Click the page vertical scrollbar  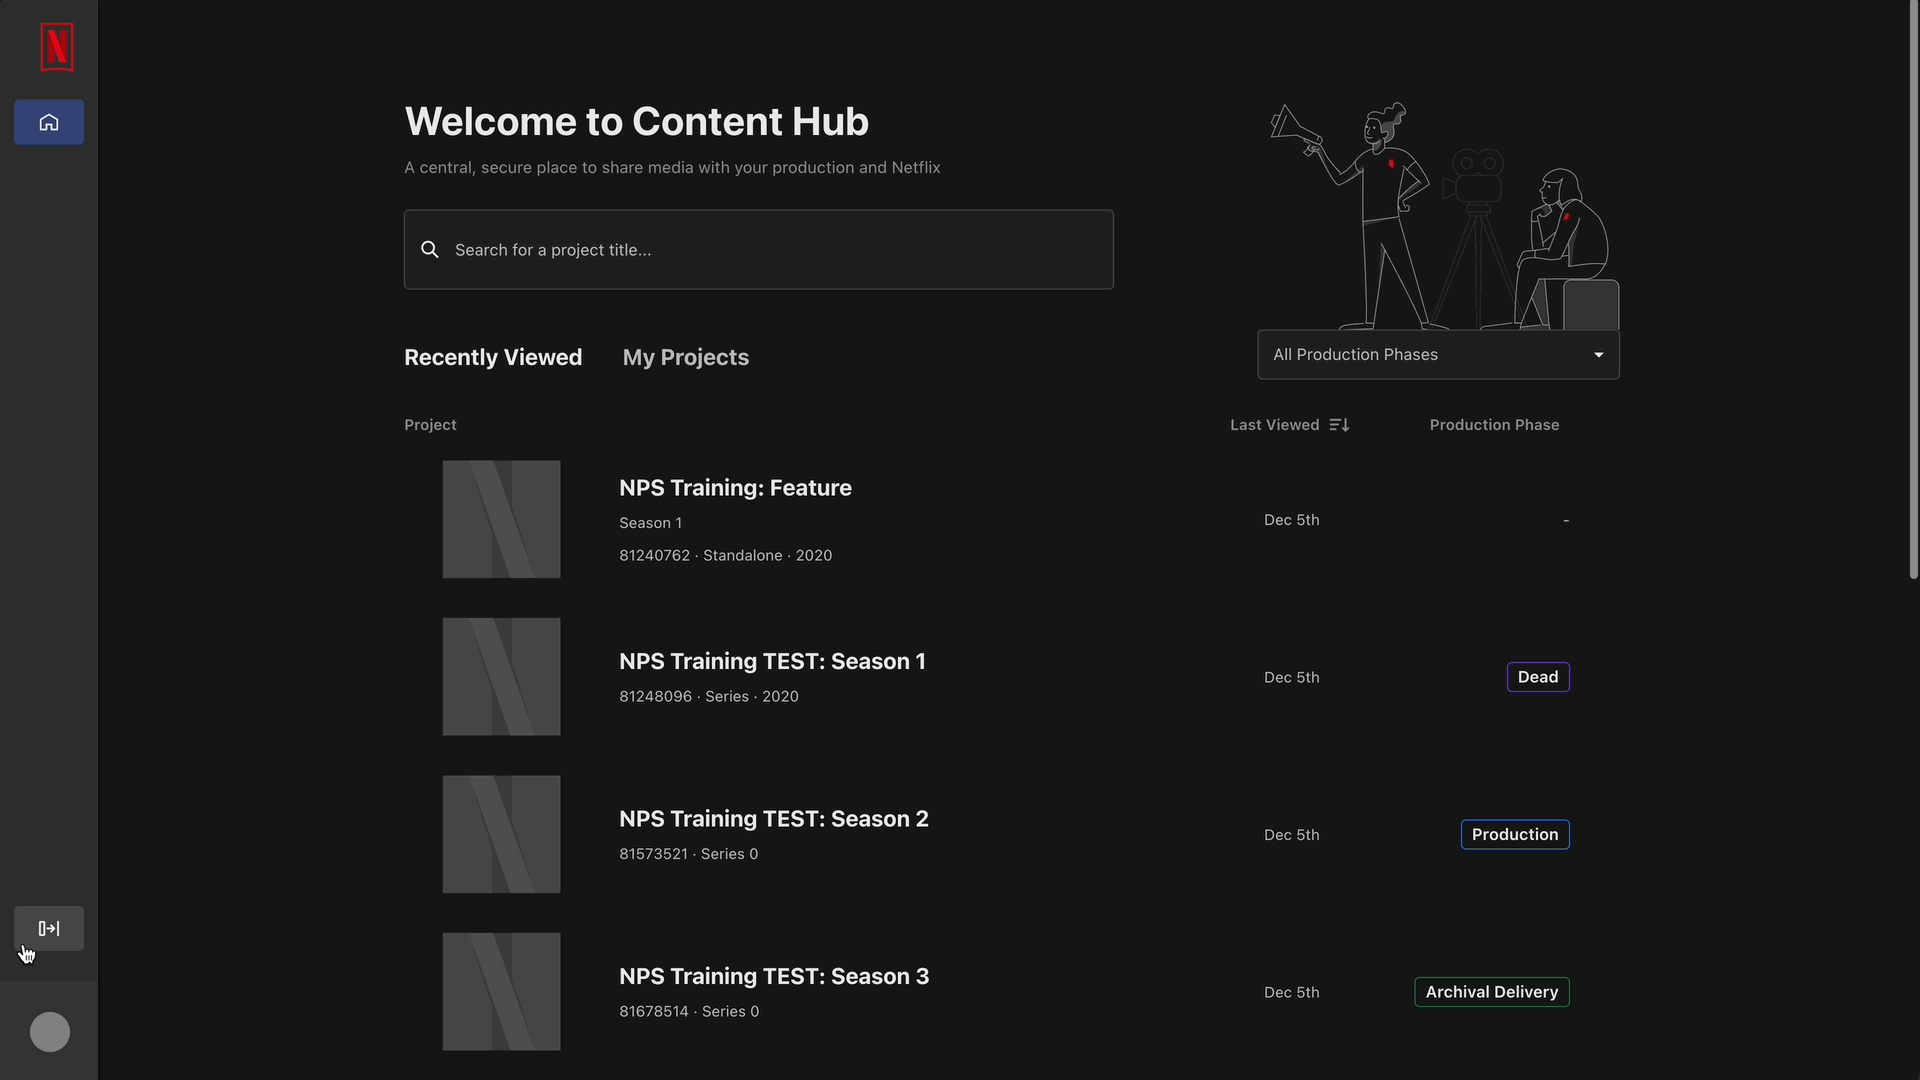point(1913,290)
